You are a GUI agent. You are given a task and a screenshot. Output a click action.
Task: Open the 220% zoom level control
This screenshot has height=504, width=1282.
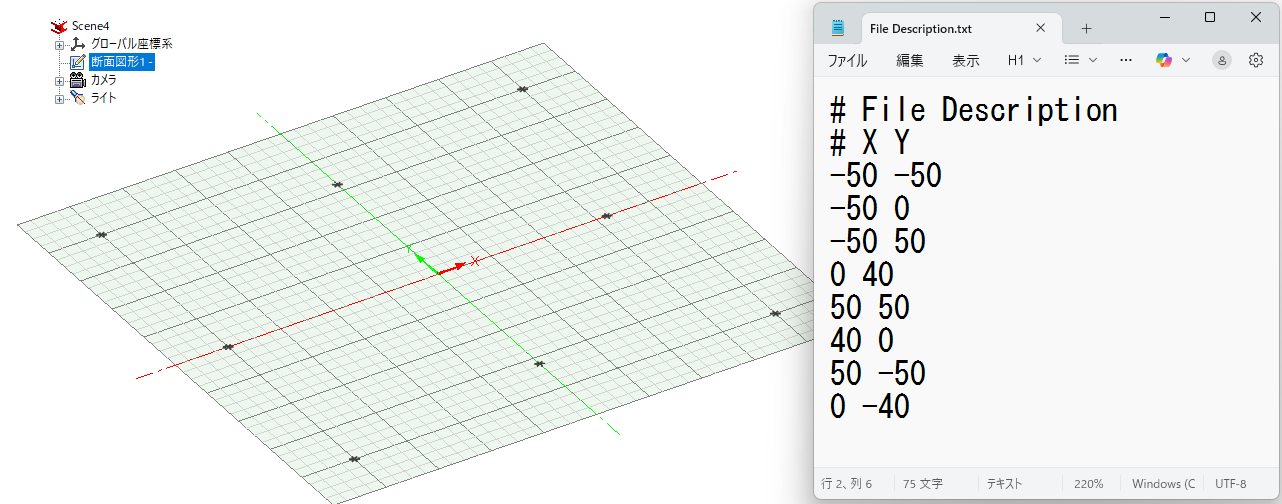pos(1090,484)
